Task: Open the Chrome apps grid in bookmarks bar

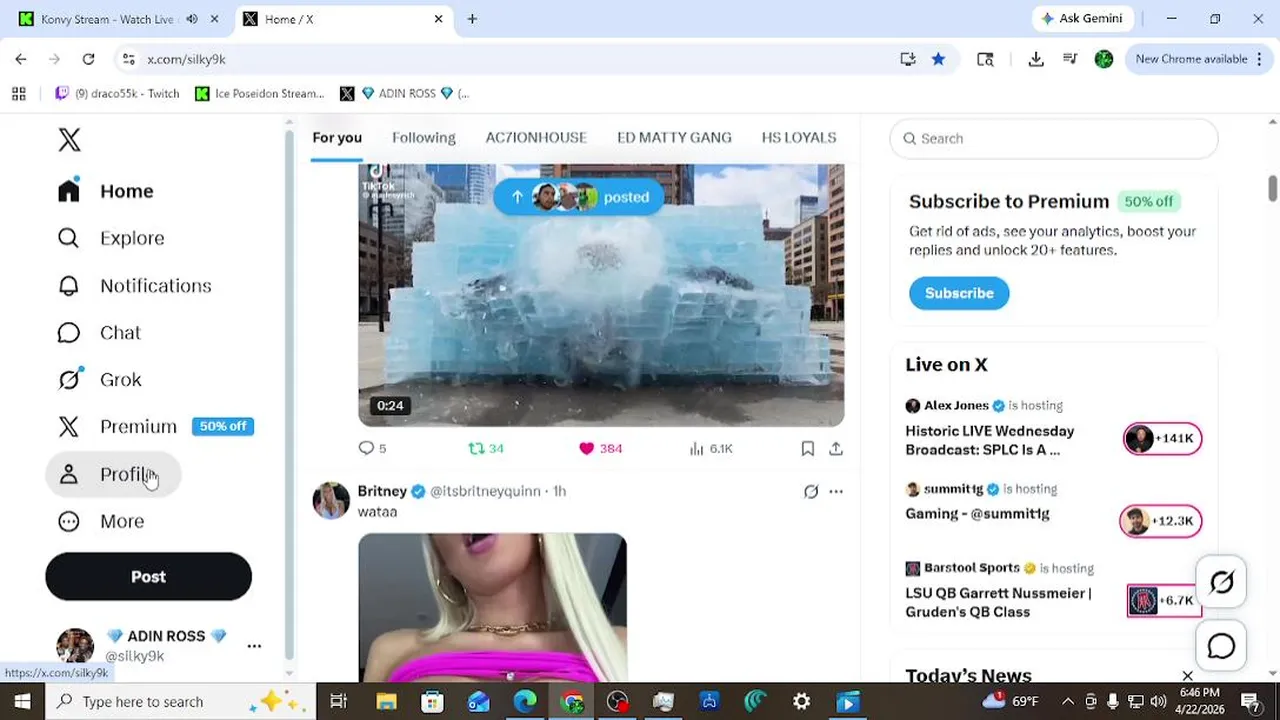Action: (x=18, y=93)
